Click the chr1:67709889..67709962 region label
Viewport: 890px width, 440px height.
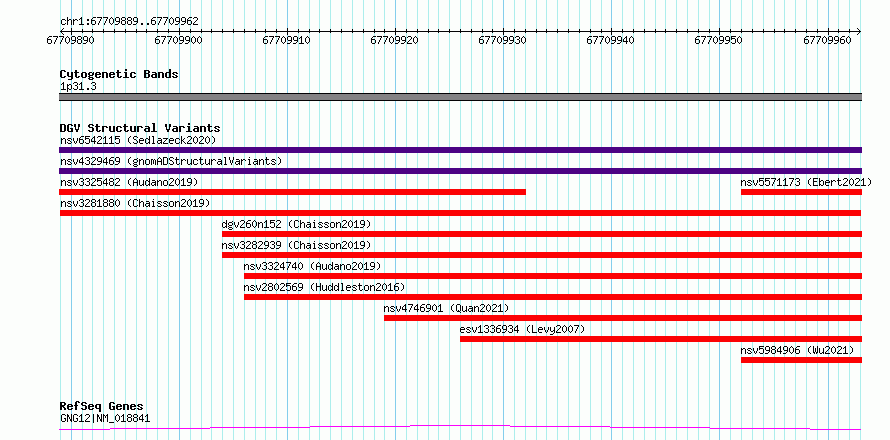click(x=129, y=22)
